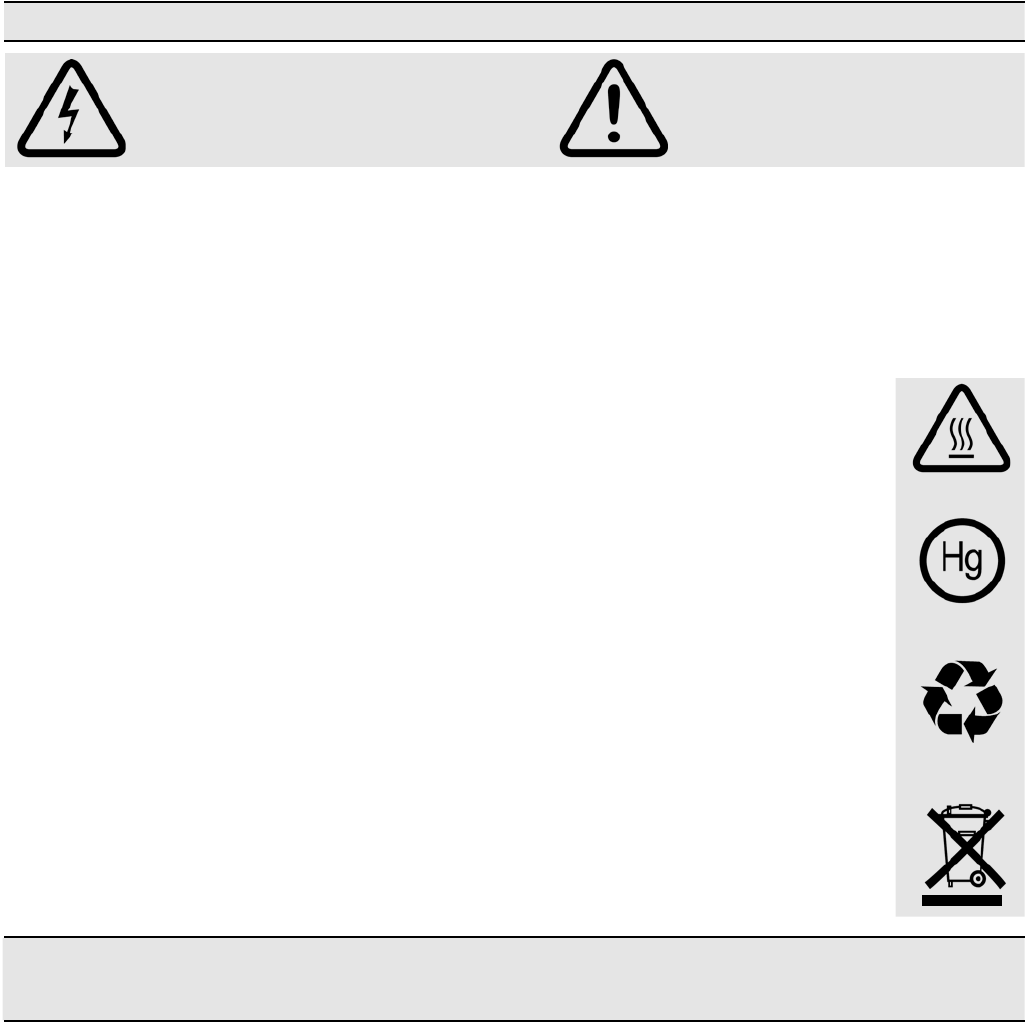Select the exclamation mark caution triangle
Screen dimensions: 1028x1024
(x=614, y=109)
